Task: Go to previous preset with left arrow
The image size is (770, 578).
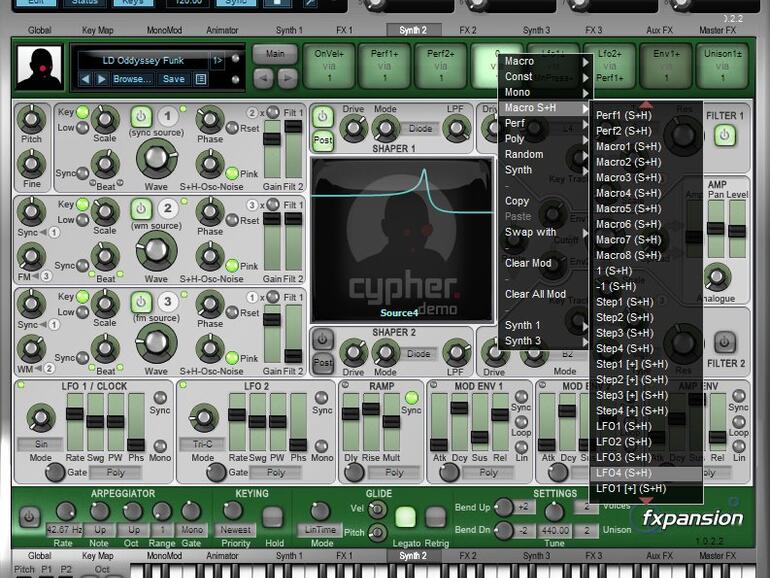Action: click(85, 79)
